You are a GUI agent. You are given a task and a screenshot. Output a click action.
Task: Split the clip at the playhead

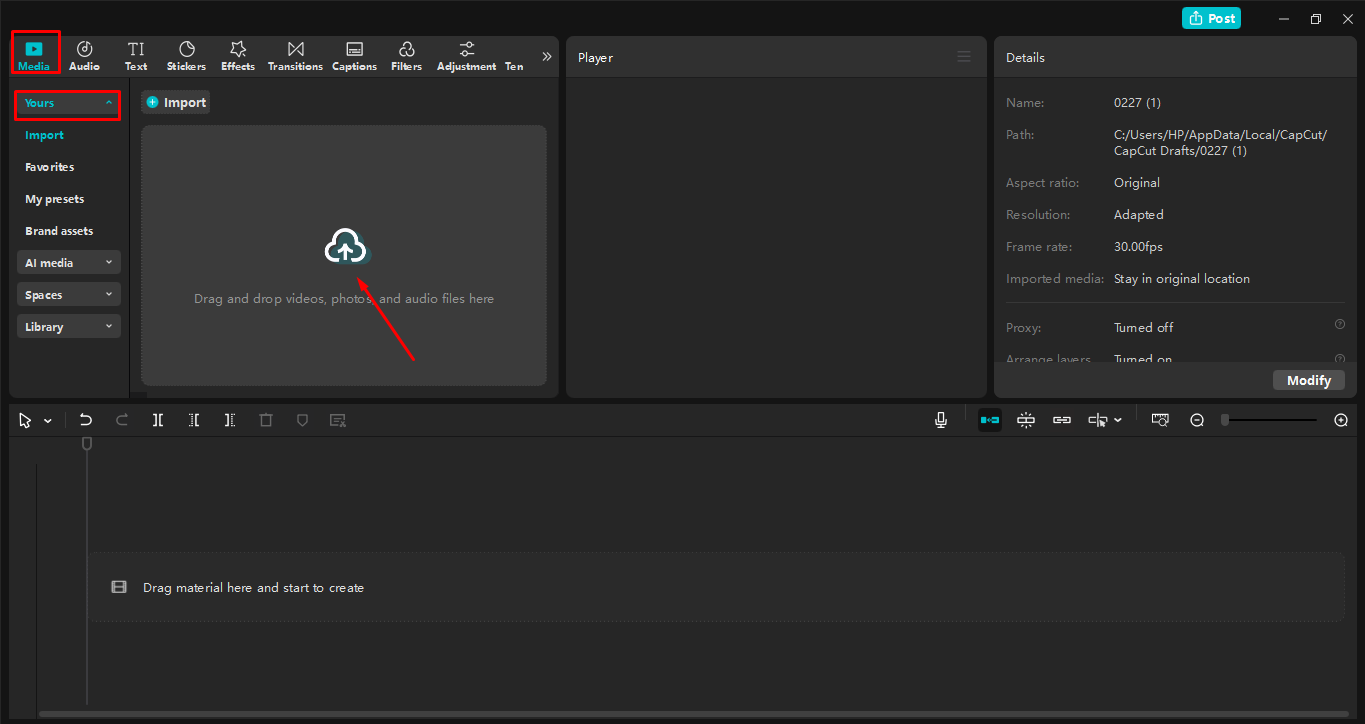[x=157, y=420]
